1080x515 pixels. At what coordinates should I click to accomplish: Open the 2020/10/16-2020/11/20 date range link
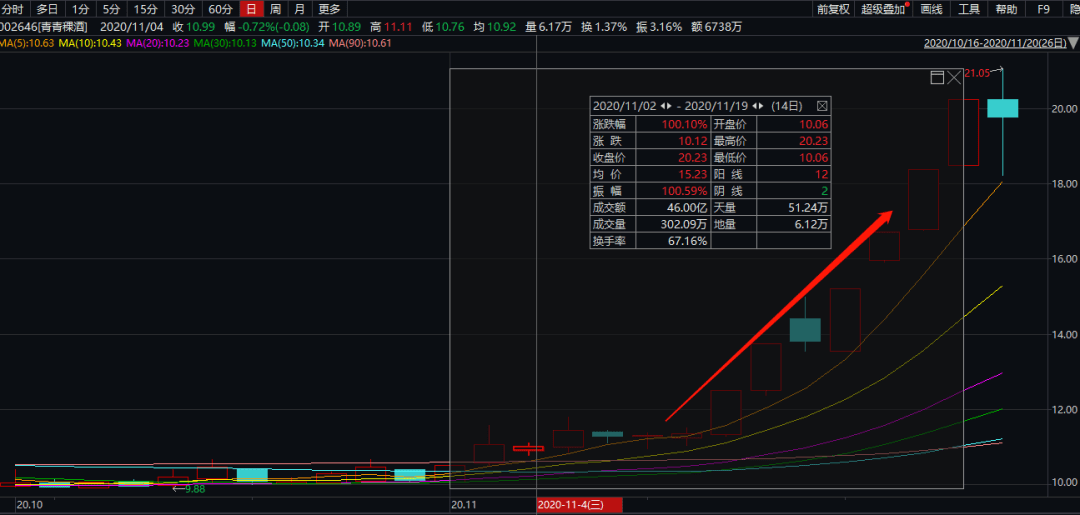coord(994,43)
